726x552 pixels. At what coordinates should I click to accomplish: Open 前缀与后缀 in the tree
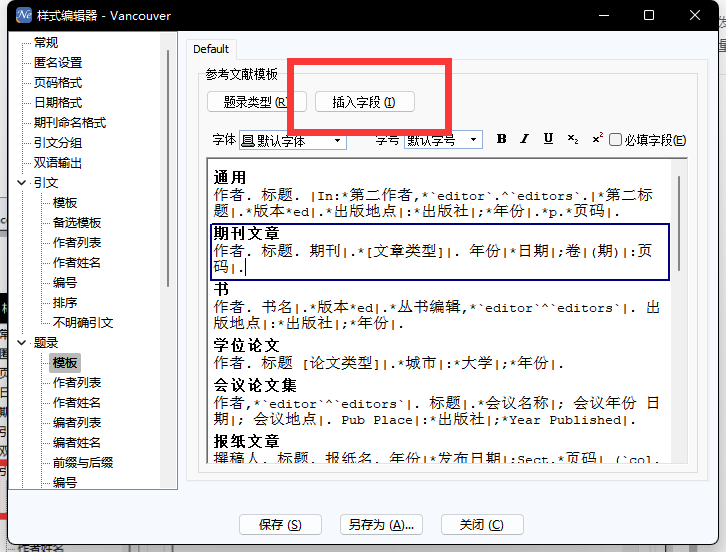83,462
